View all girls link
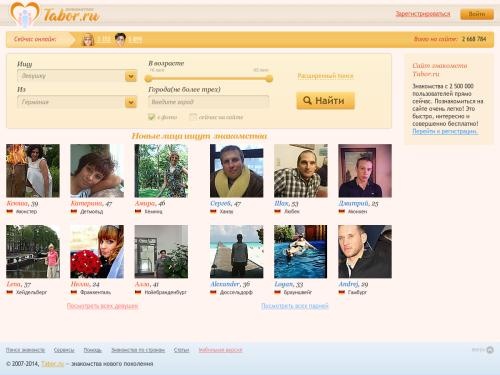 (102, 306)
